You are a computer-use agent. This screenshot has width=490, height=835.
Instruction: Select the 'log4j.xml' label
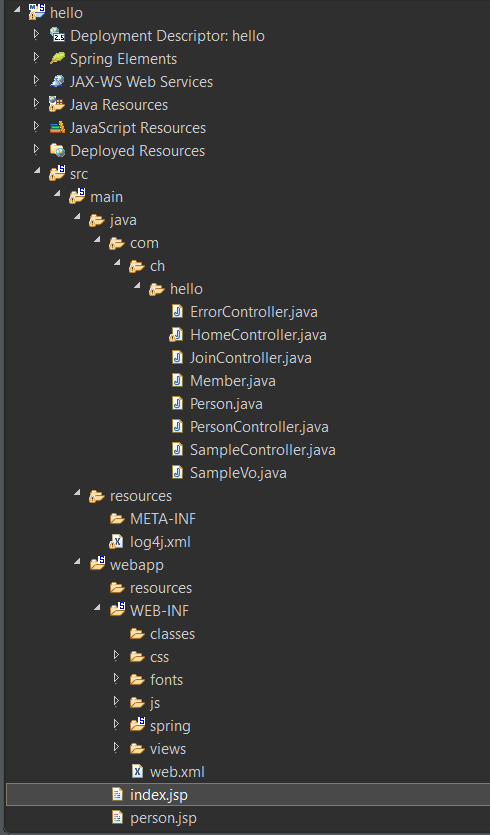160,542
